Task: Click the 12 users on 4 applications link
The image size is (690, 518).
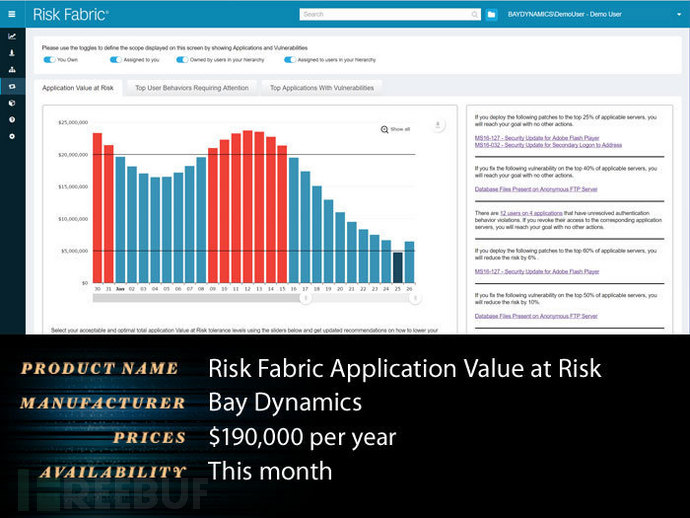Action: click(x=531, y=213)
